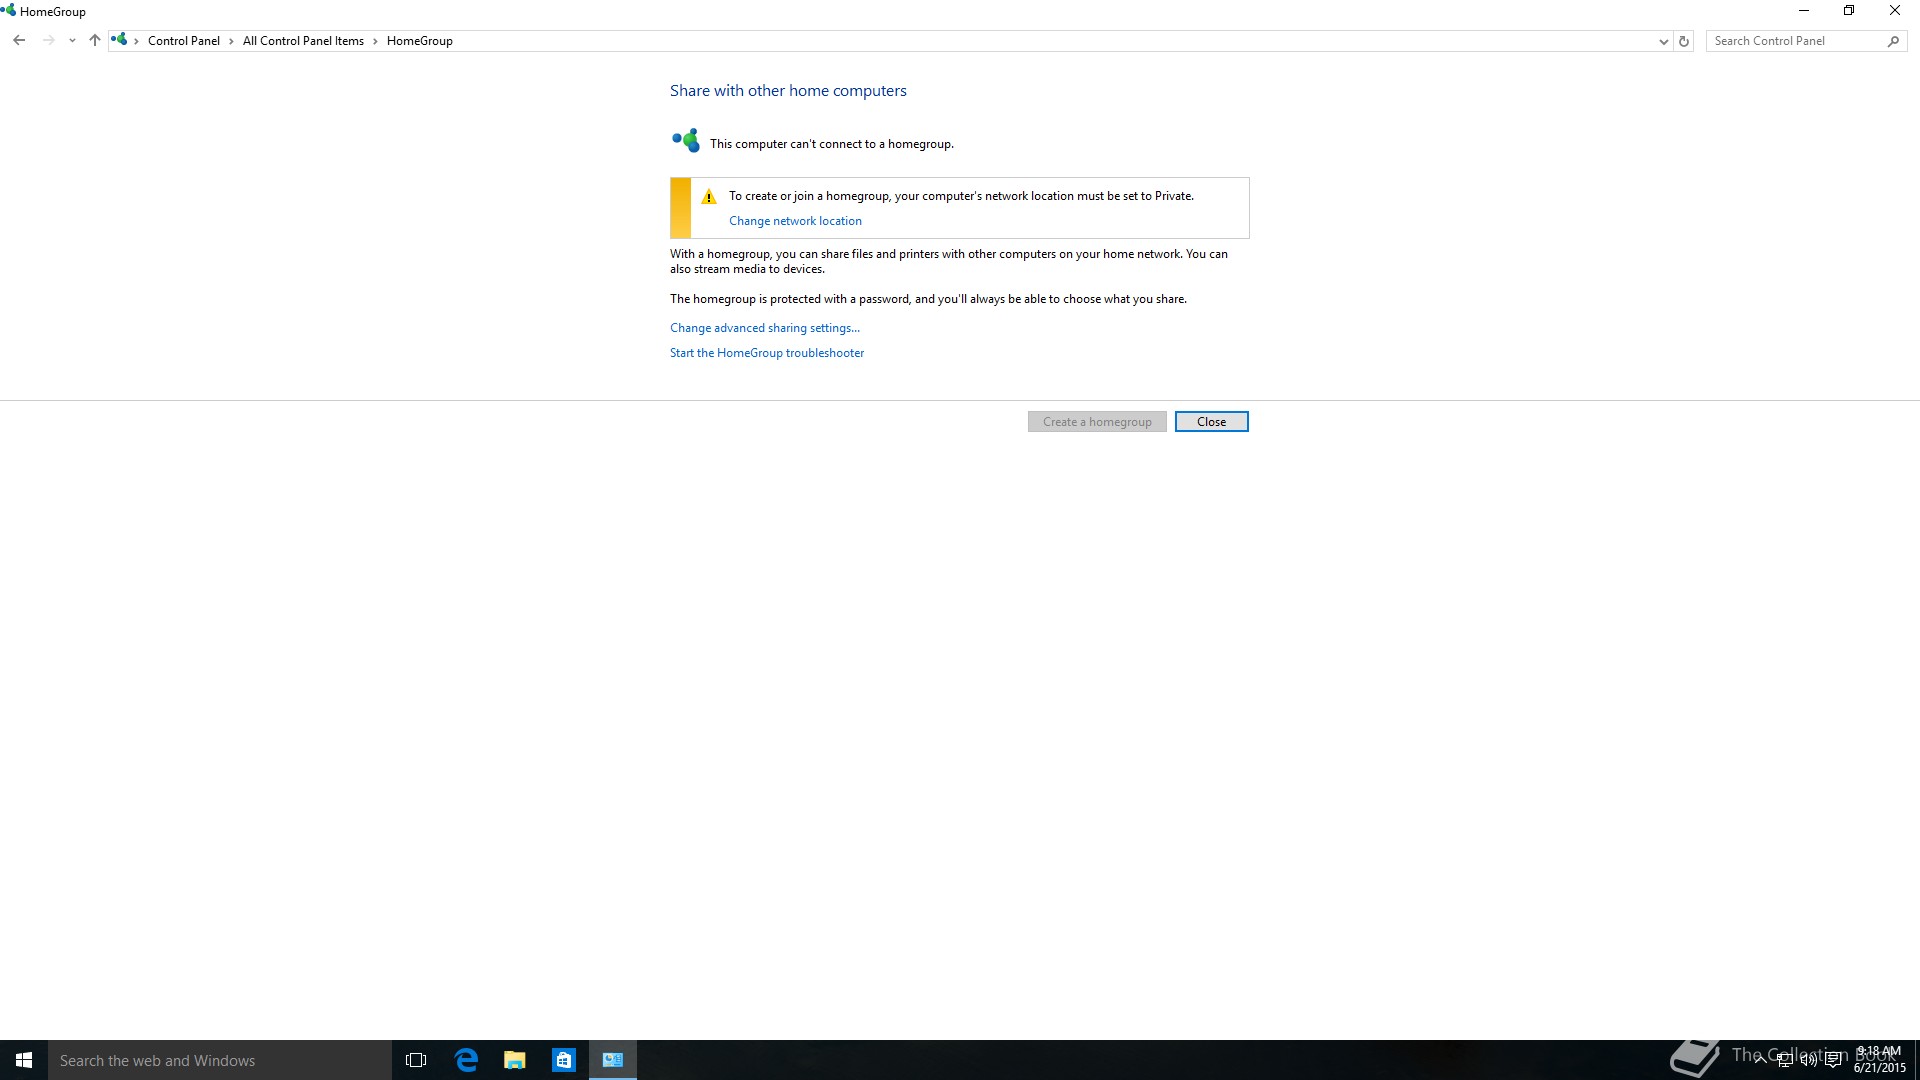
Task: Open the Store from taskbar
Action: (564, 1060)
